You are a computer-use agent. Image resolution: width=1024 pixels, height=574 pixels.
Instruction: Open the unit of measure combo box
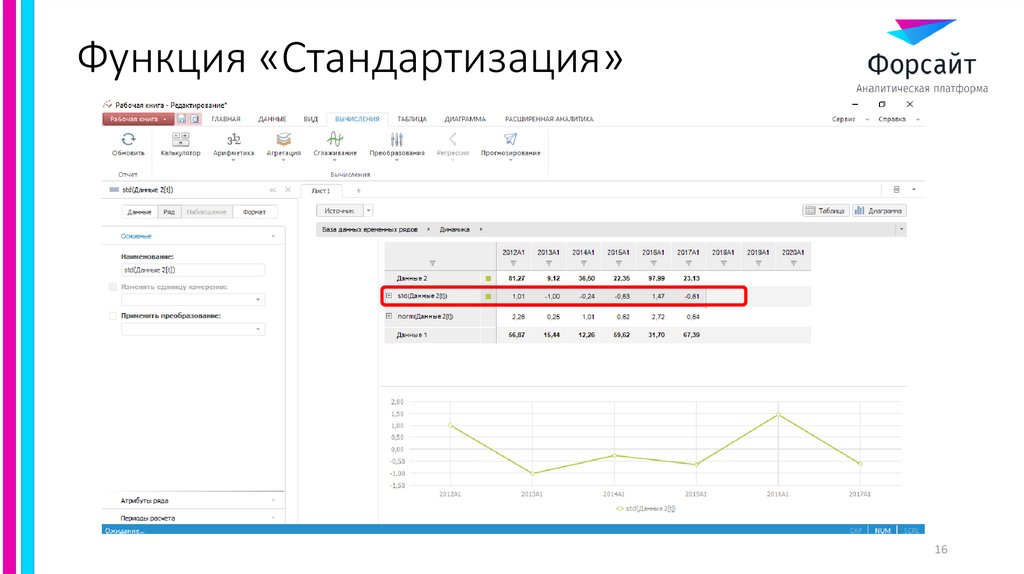point(193,300)
